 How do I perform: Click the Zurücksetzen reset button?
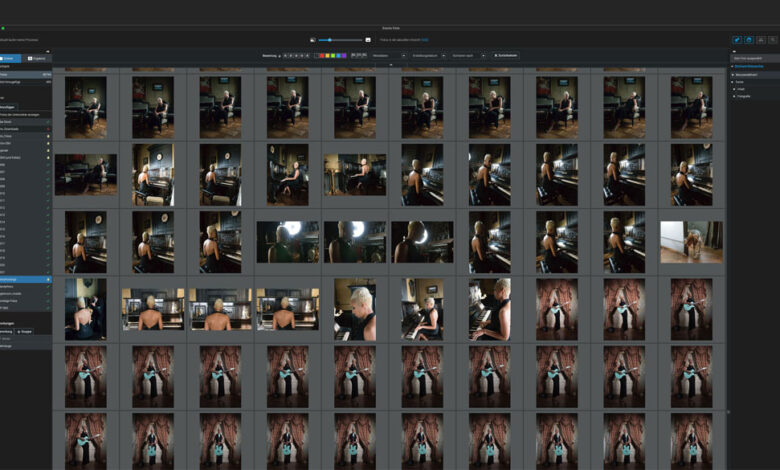point(506,55)
